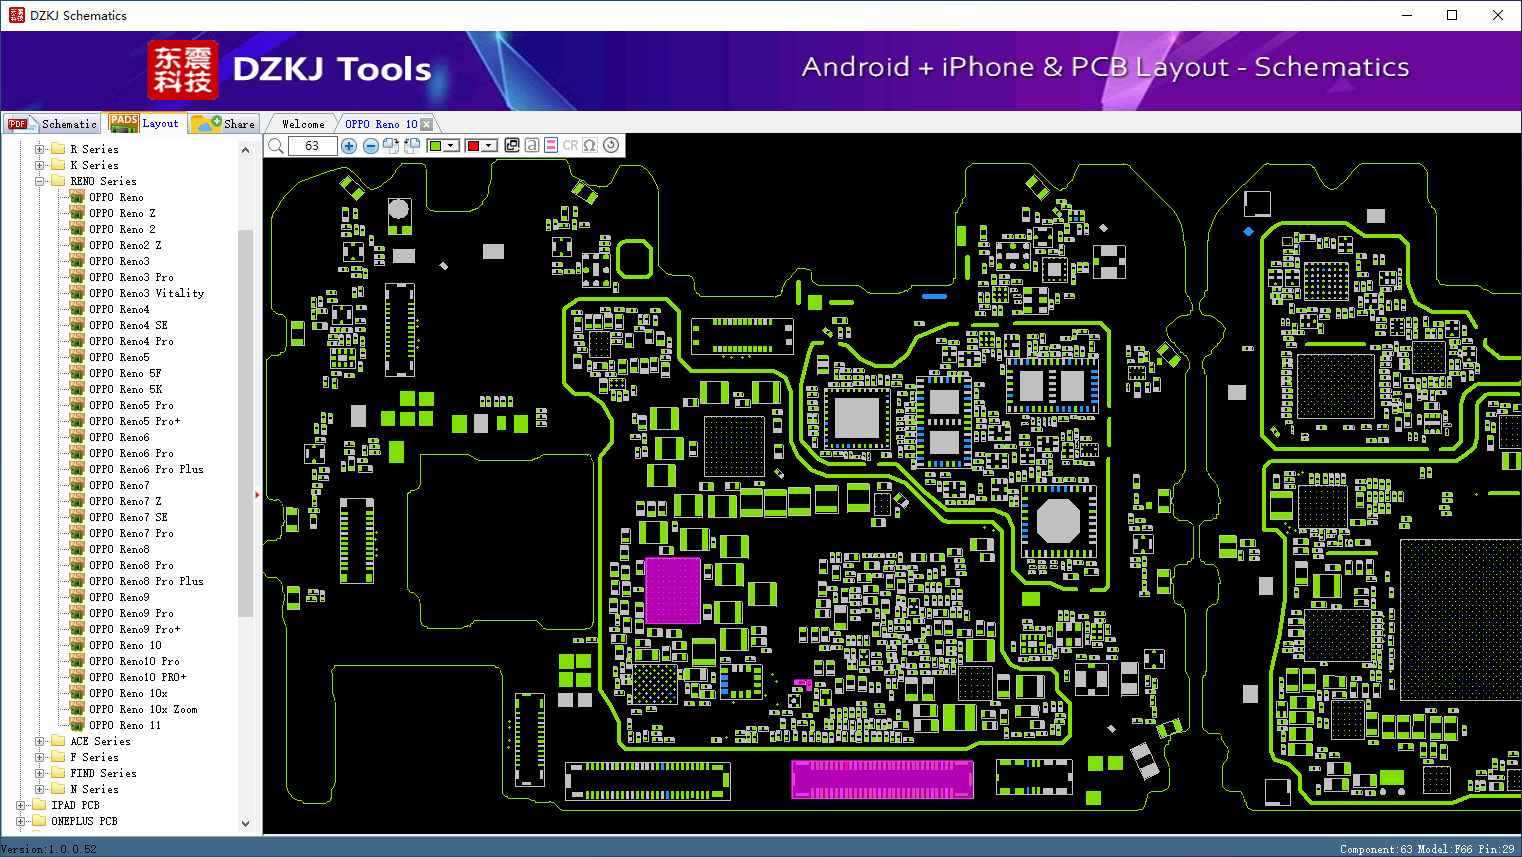The image size is (1522, 857).
Task: Close the OPPO Reno 10 tab
Action: click(x=427, y=124)
